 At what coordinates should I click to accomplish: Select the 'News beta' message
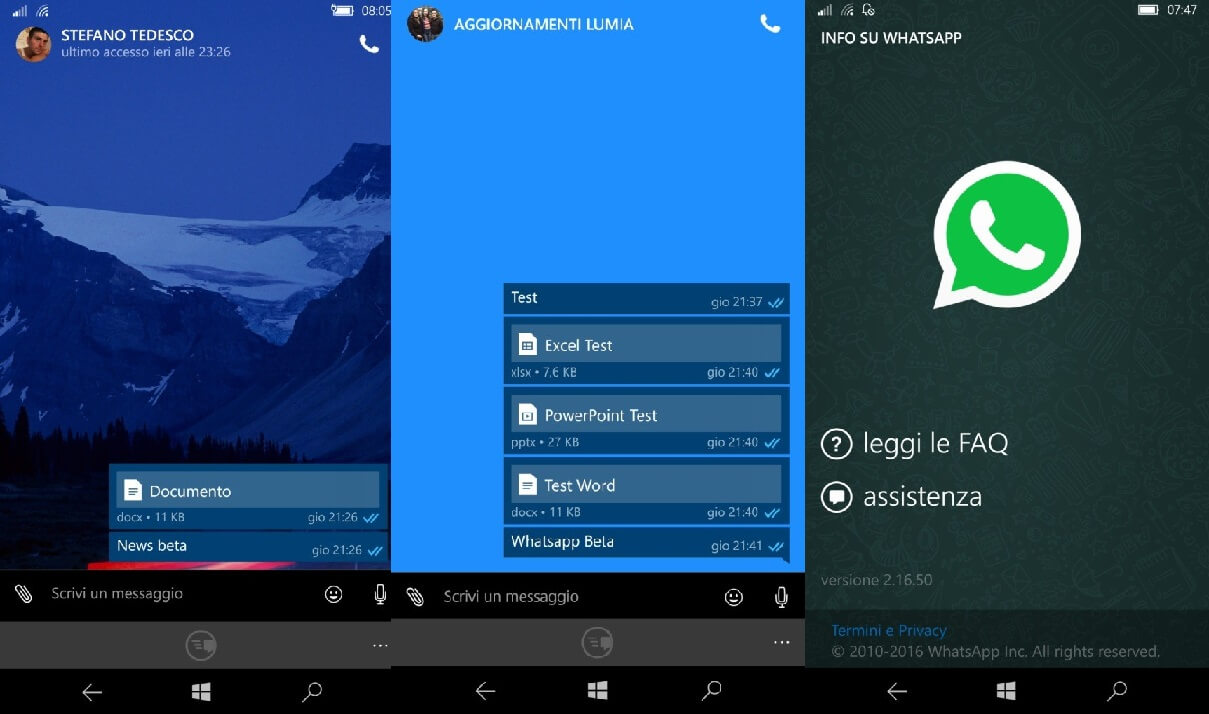(x=248, y=546)
